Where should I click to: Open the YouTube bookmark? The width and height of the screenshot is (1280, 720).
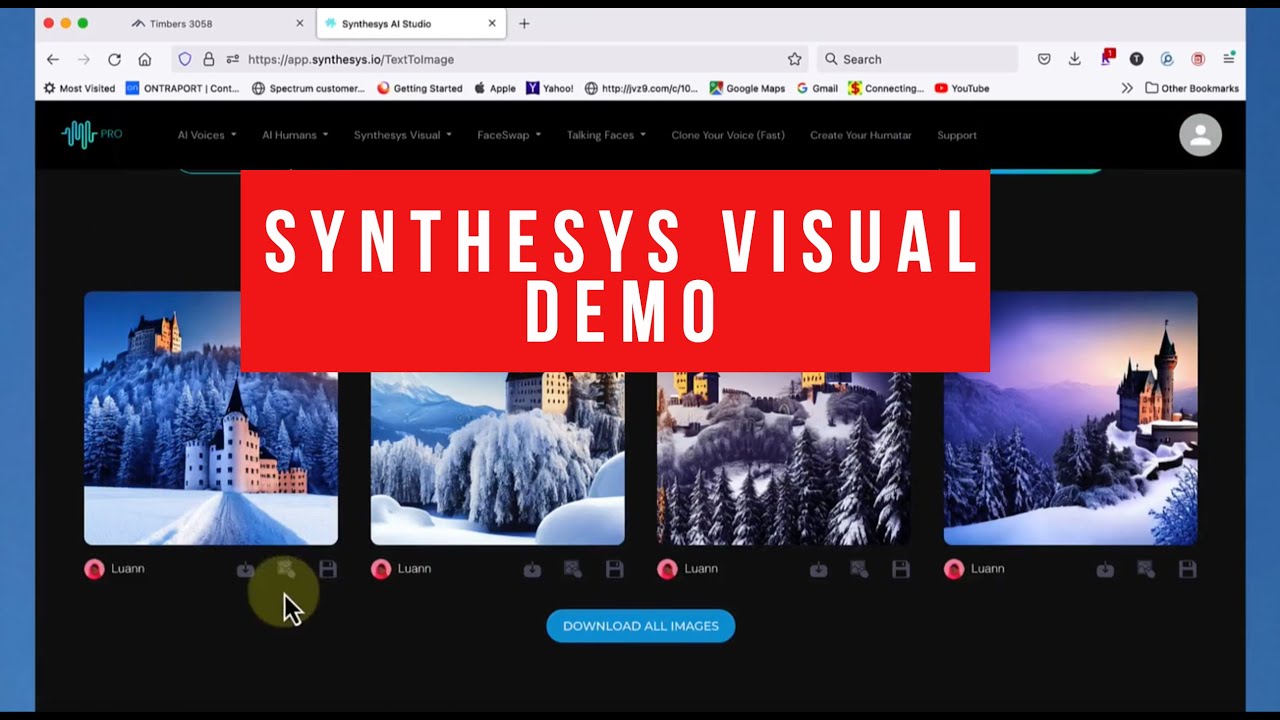point(962,88)
